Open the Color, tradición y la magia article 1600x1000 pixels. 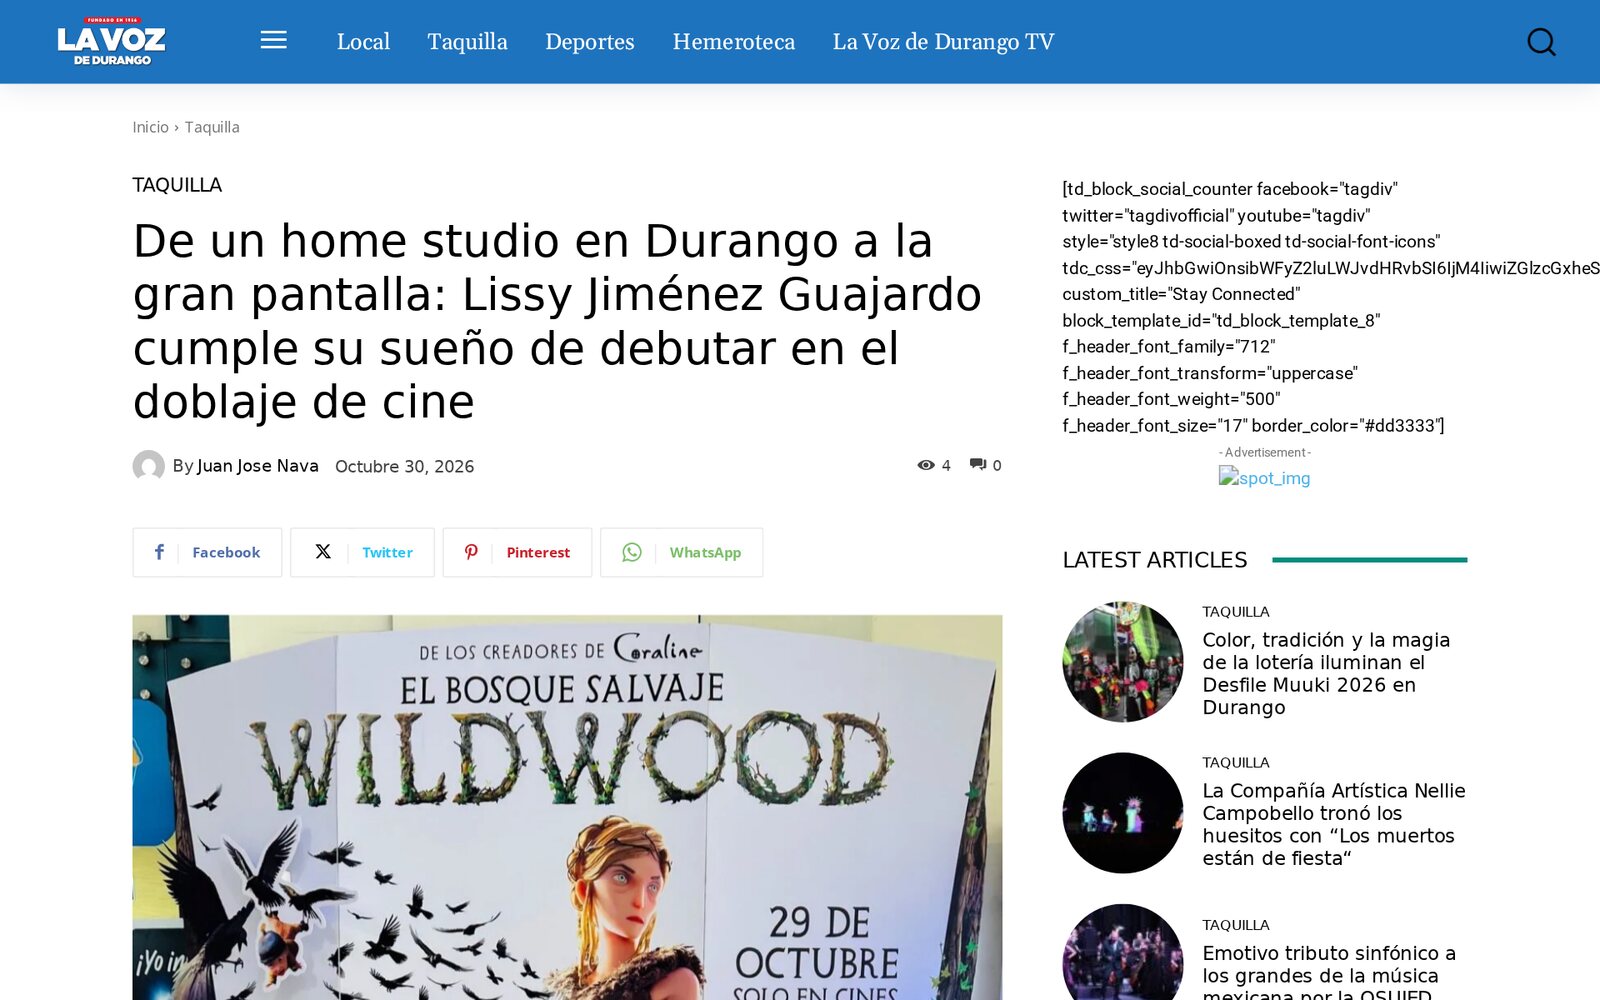(1326, 673)
